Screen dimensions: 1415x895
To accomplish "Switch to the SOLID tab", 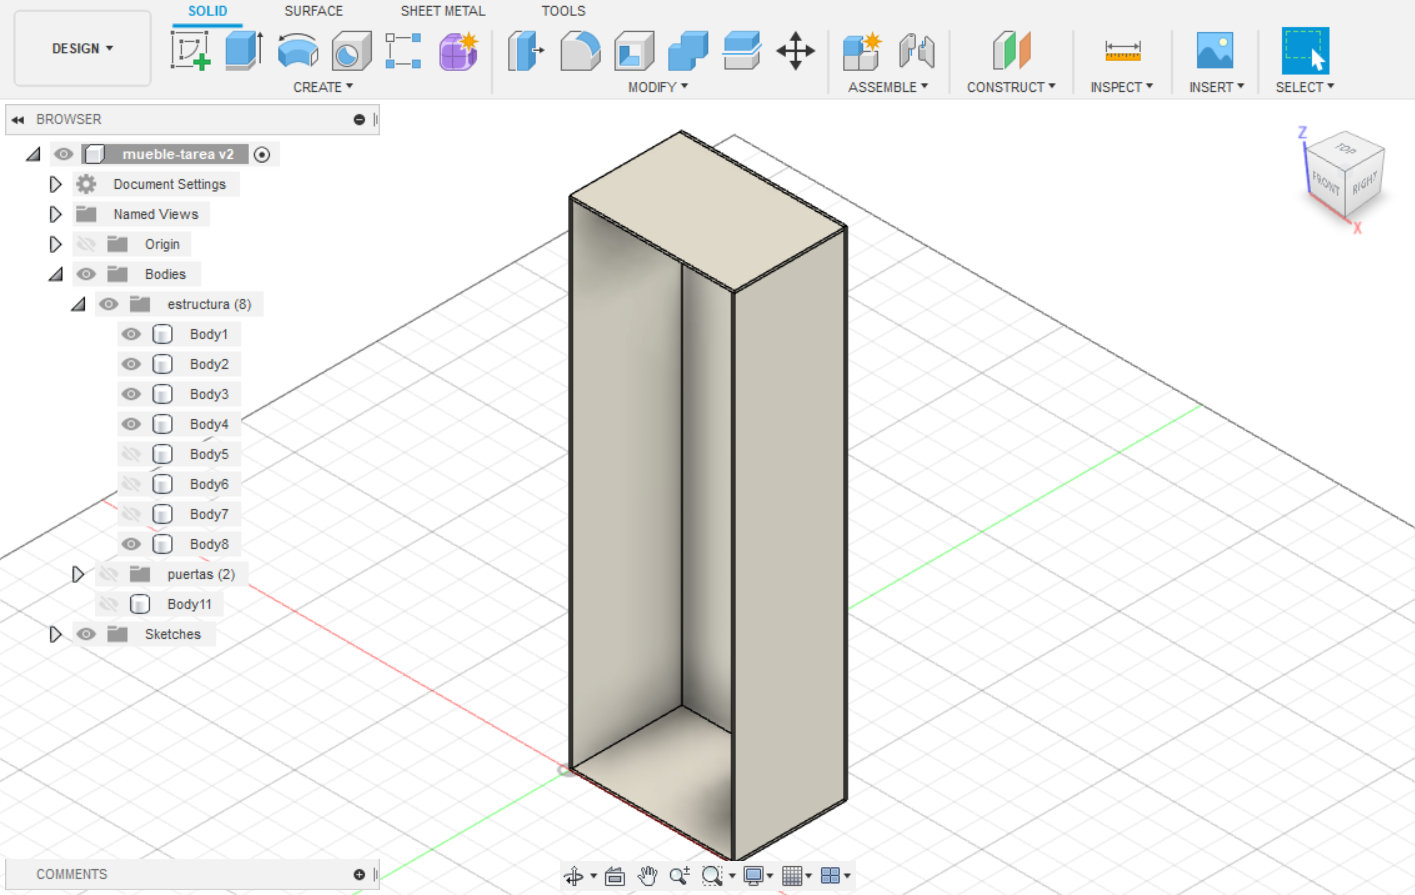I will (208, 11).
